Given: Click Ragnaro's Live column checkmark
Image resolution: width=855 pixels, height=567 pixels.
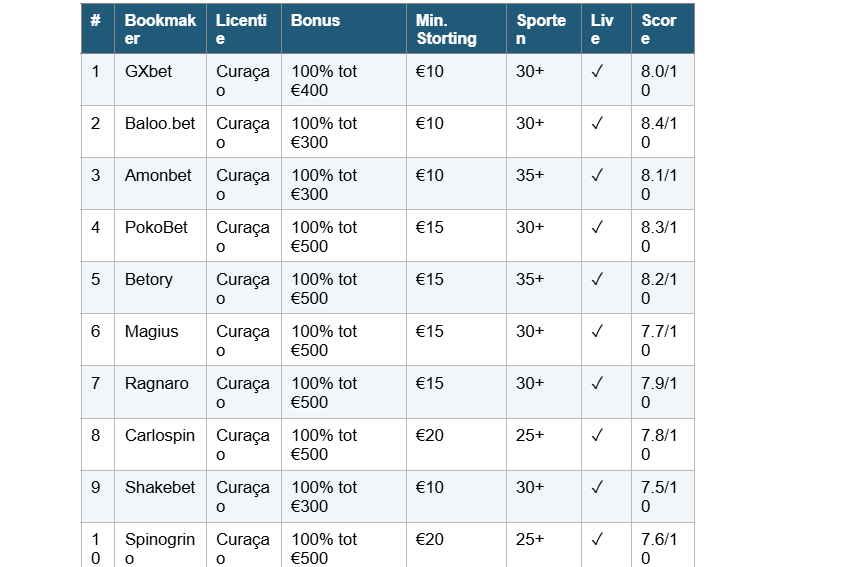Looking at the screenshot, I should [597, 383].
